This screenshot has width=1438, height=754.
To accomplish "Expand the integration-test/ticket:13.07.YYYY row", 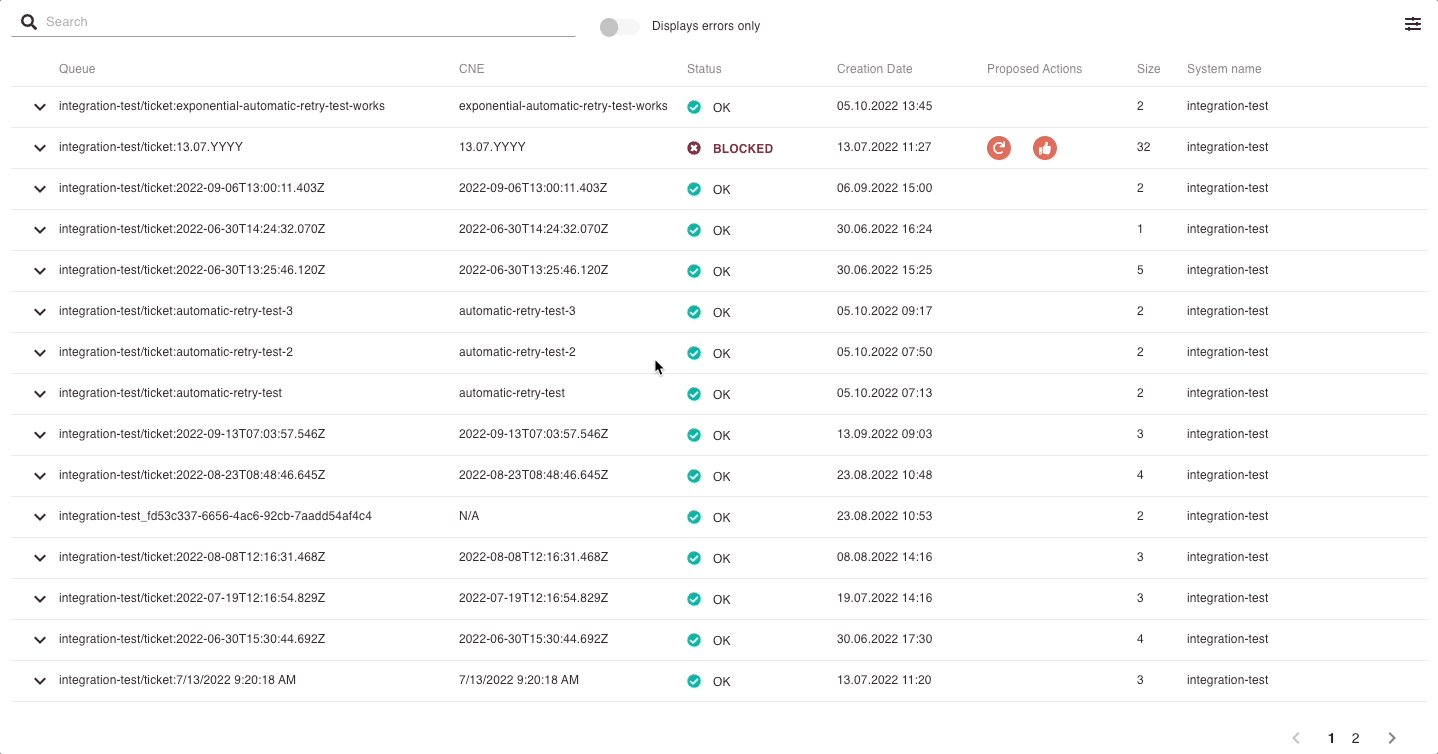I will (x=39, y=147).
